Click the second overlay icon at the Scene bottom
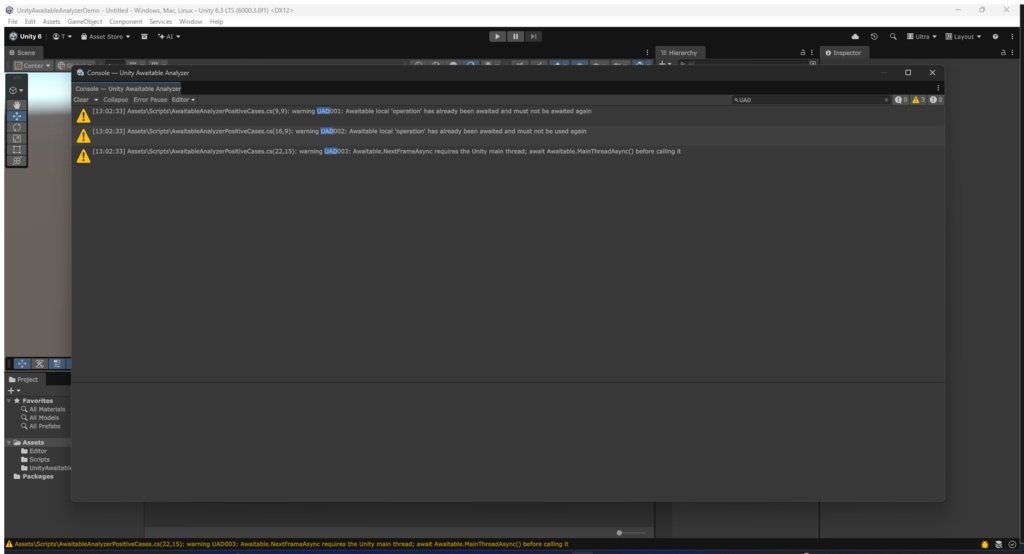This screenshot has height=554, width=1024. (39, 364)
